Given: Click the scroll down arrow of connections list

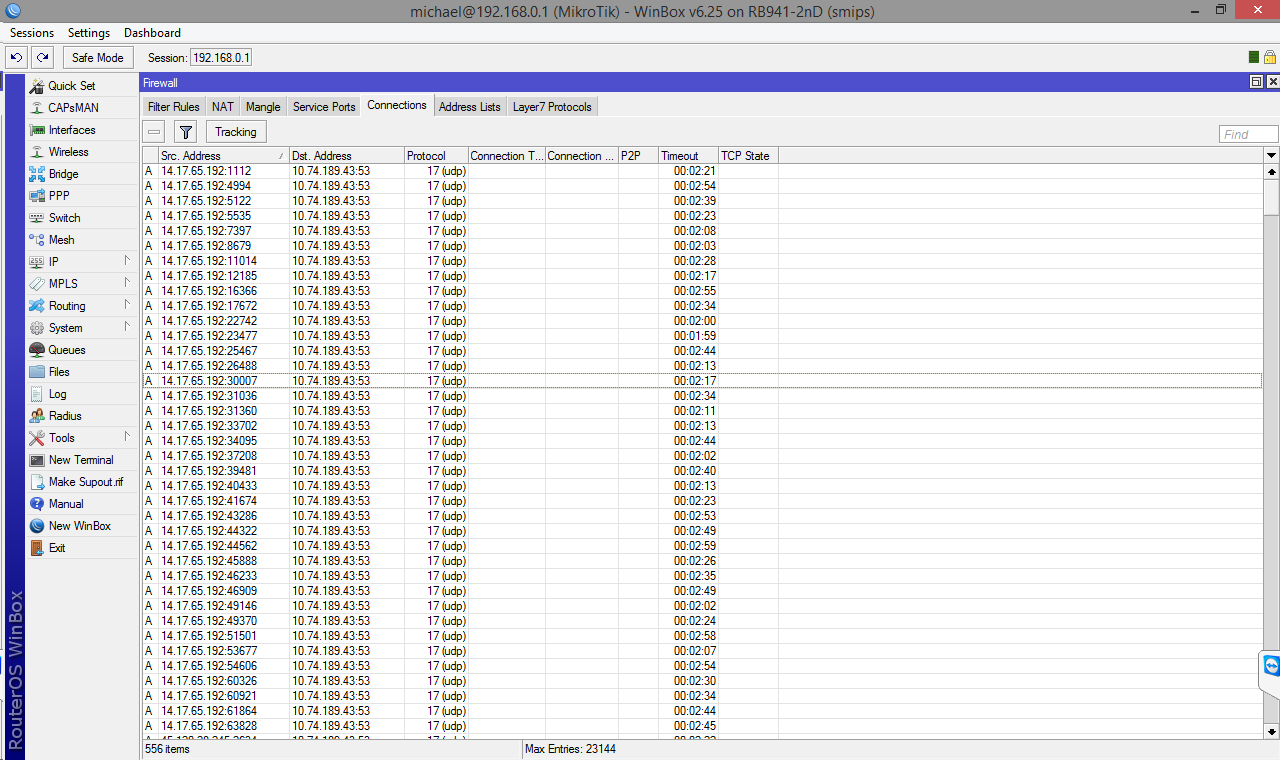Looking at the screenshot, I should 1271,731.
